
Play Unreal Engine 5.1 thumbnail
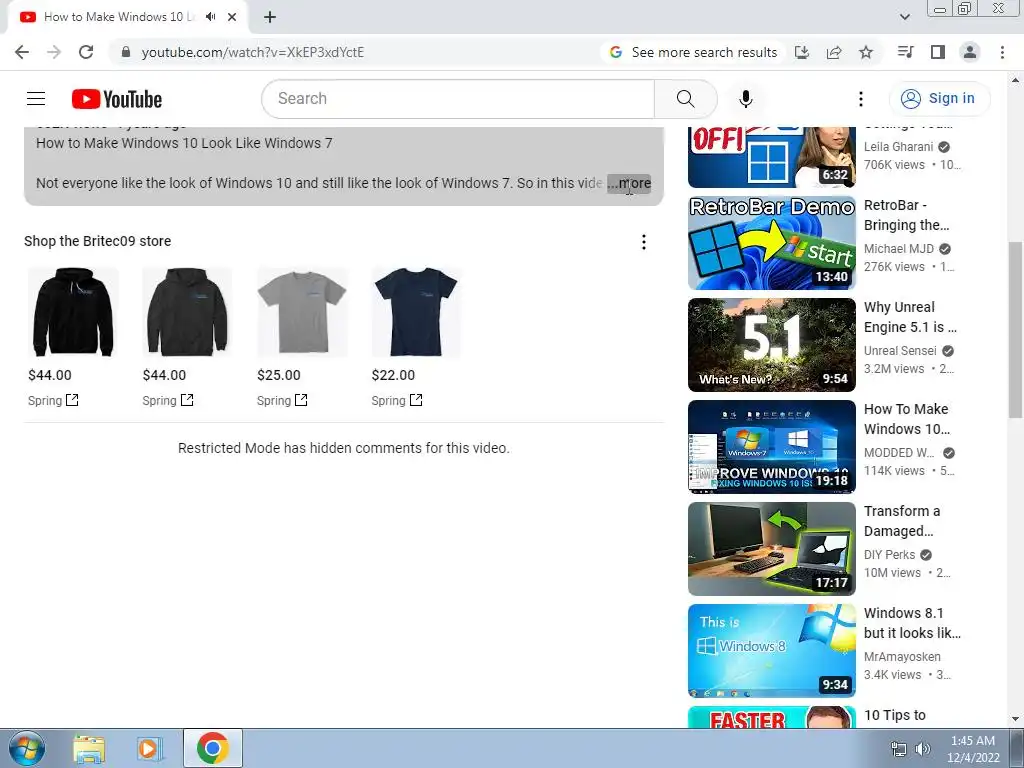[772, 345]
